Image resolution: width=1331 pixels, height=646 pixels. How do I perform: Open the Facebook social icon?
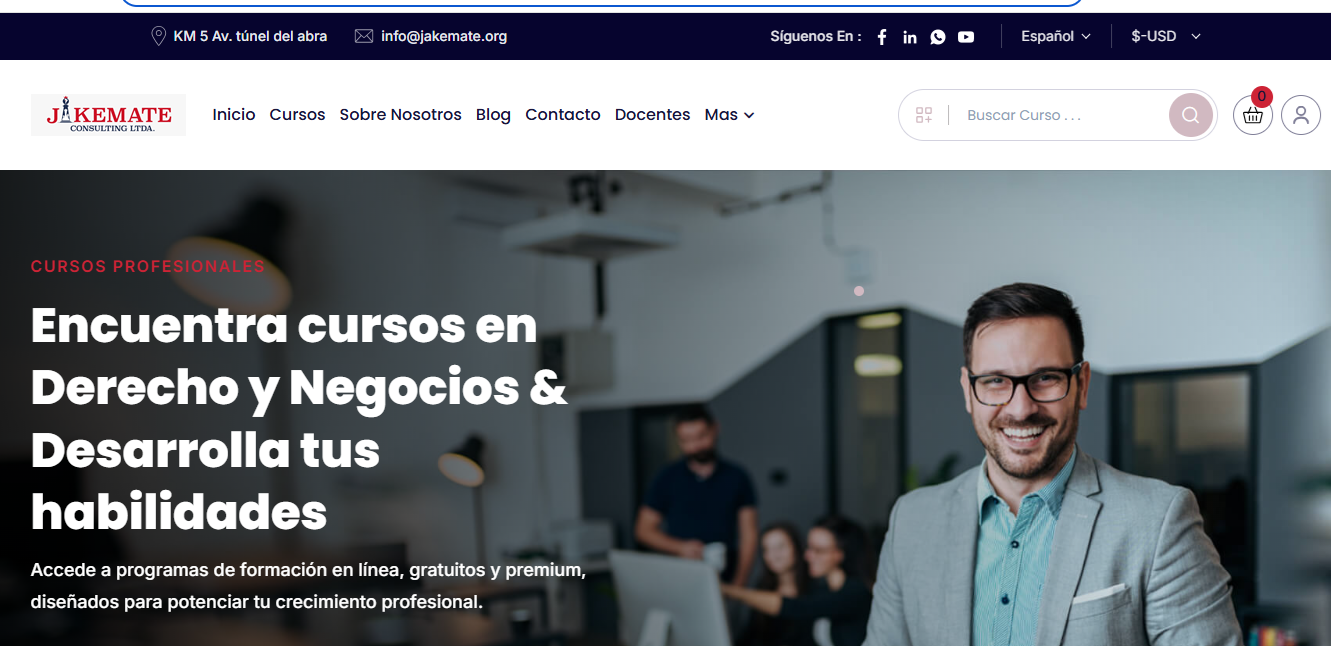[x=882, y=37]
